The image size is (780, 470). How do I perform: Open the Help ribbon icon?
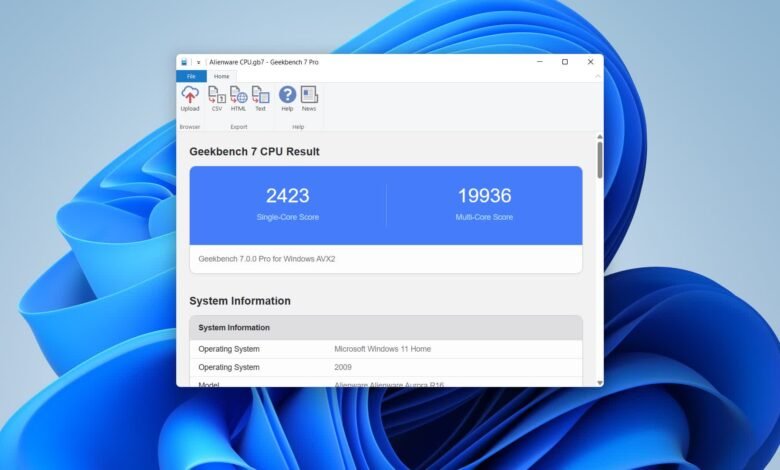click(287, 98)
